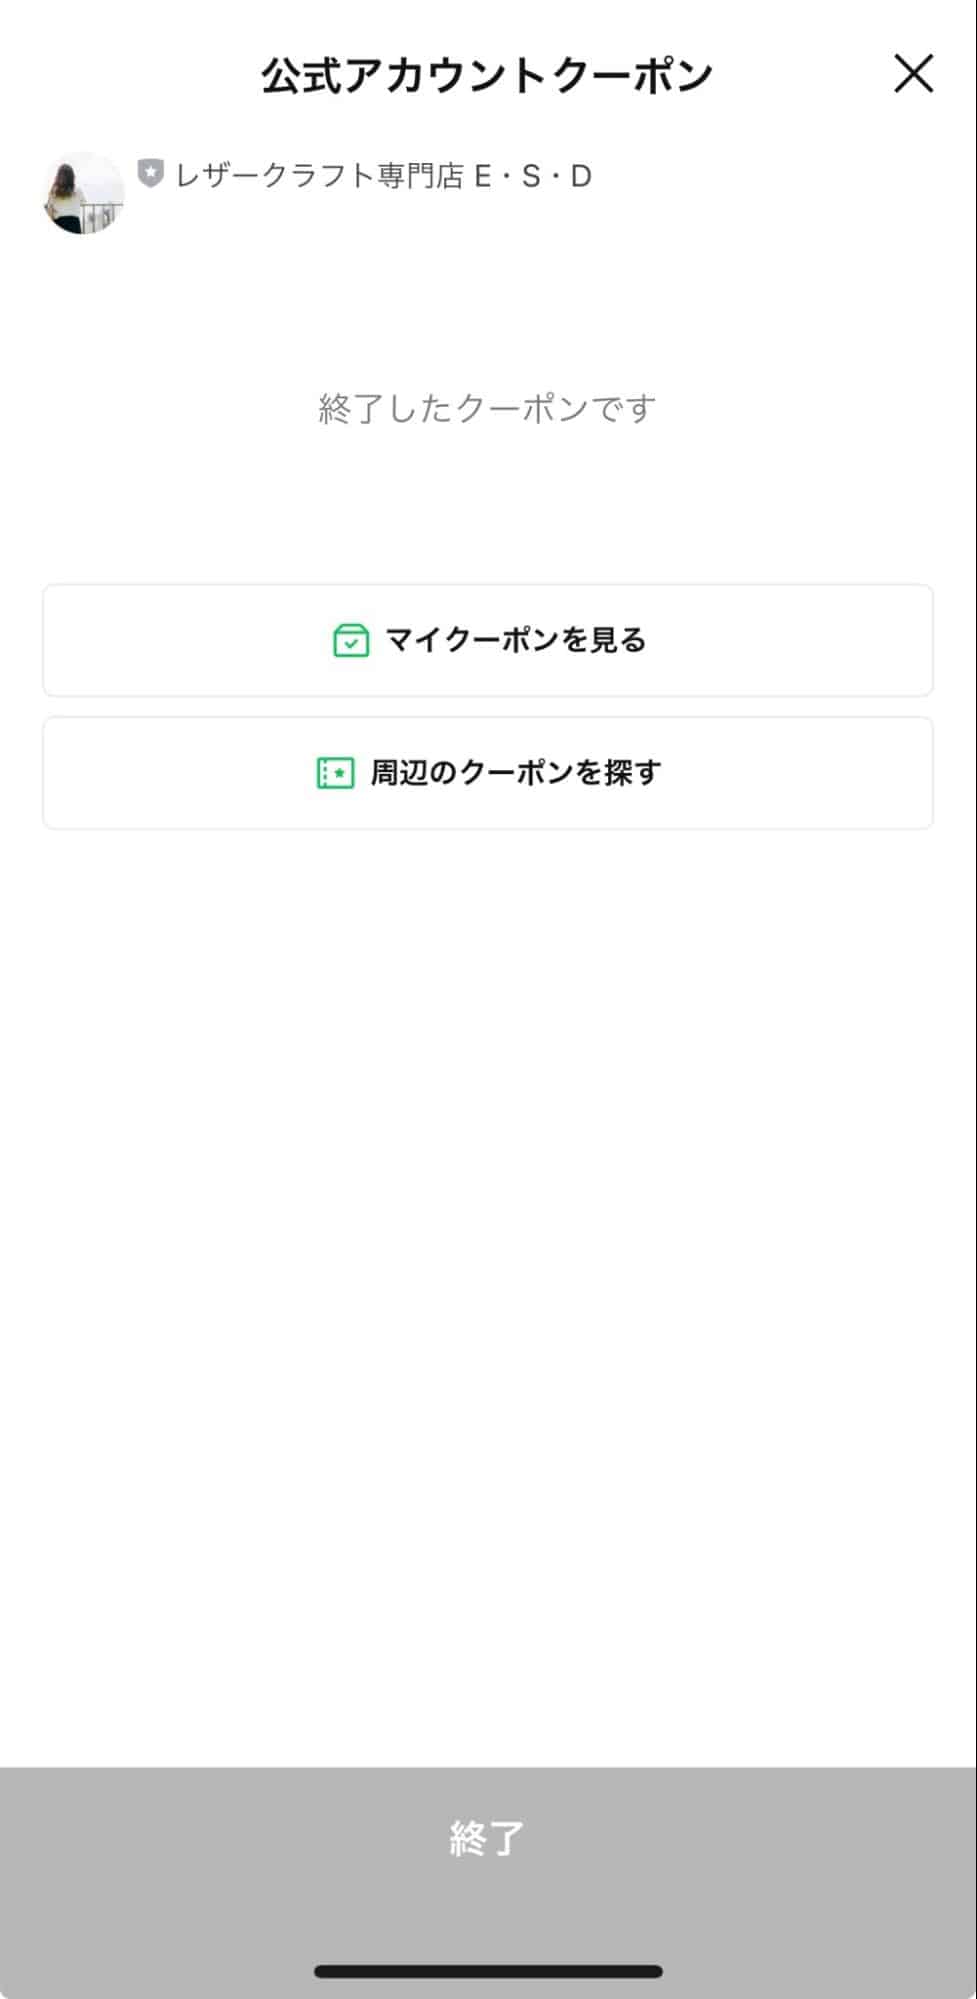Click the green My Coupons wallet icon

(351, 640)
